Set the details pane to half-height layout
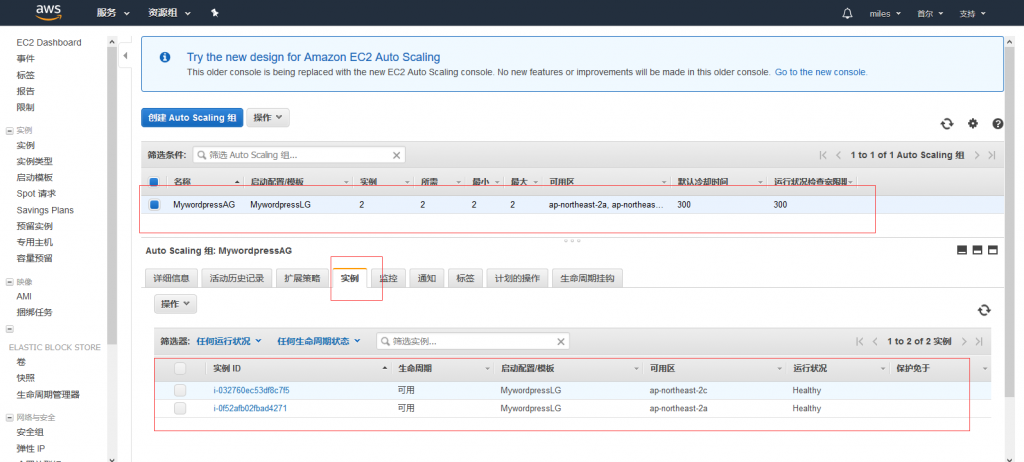Image resolution: width=1024 pixels, height=462 pixels. coord(978,250)
